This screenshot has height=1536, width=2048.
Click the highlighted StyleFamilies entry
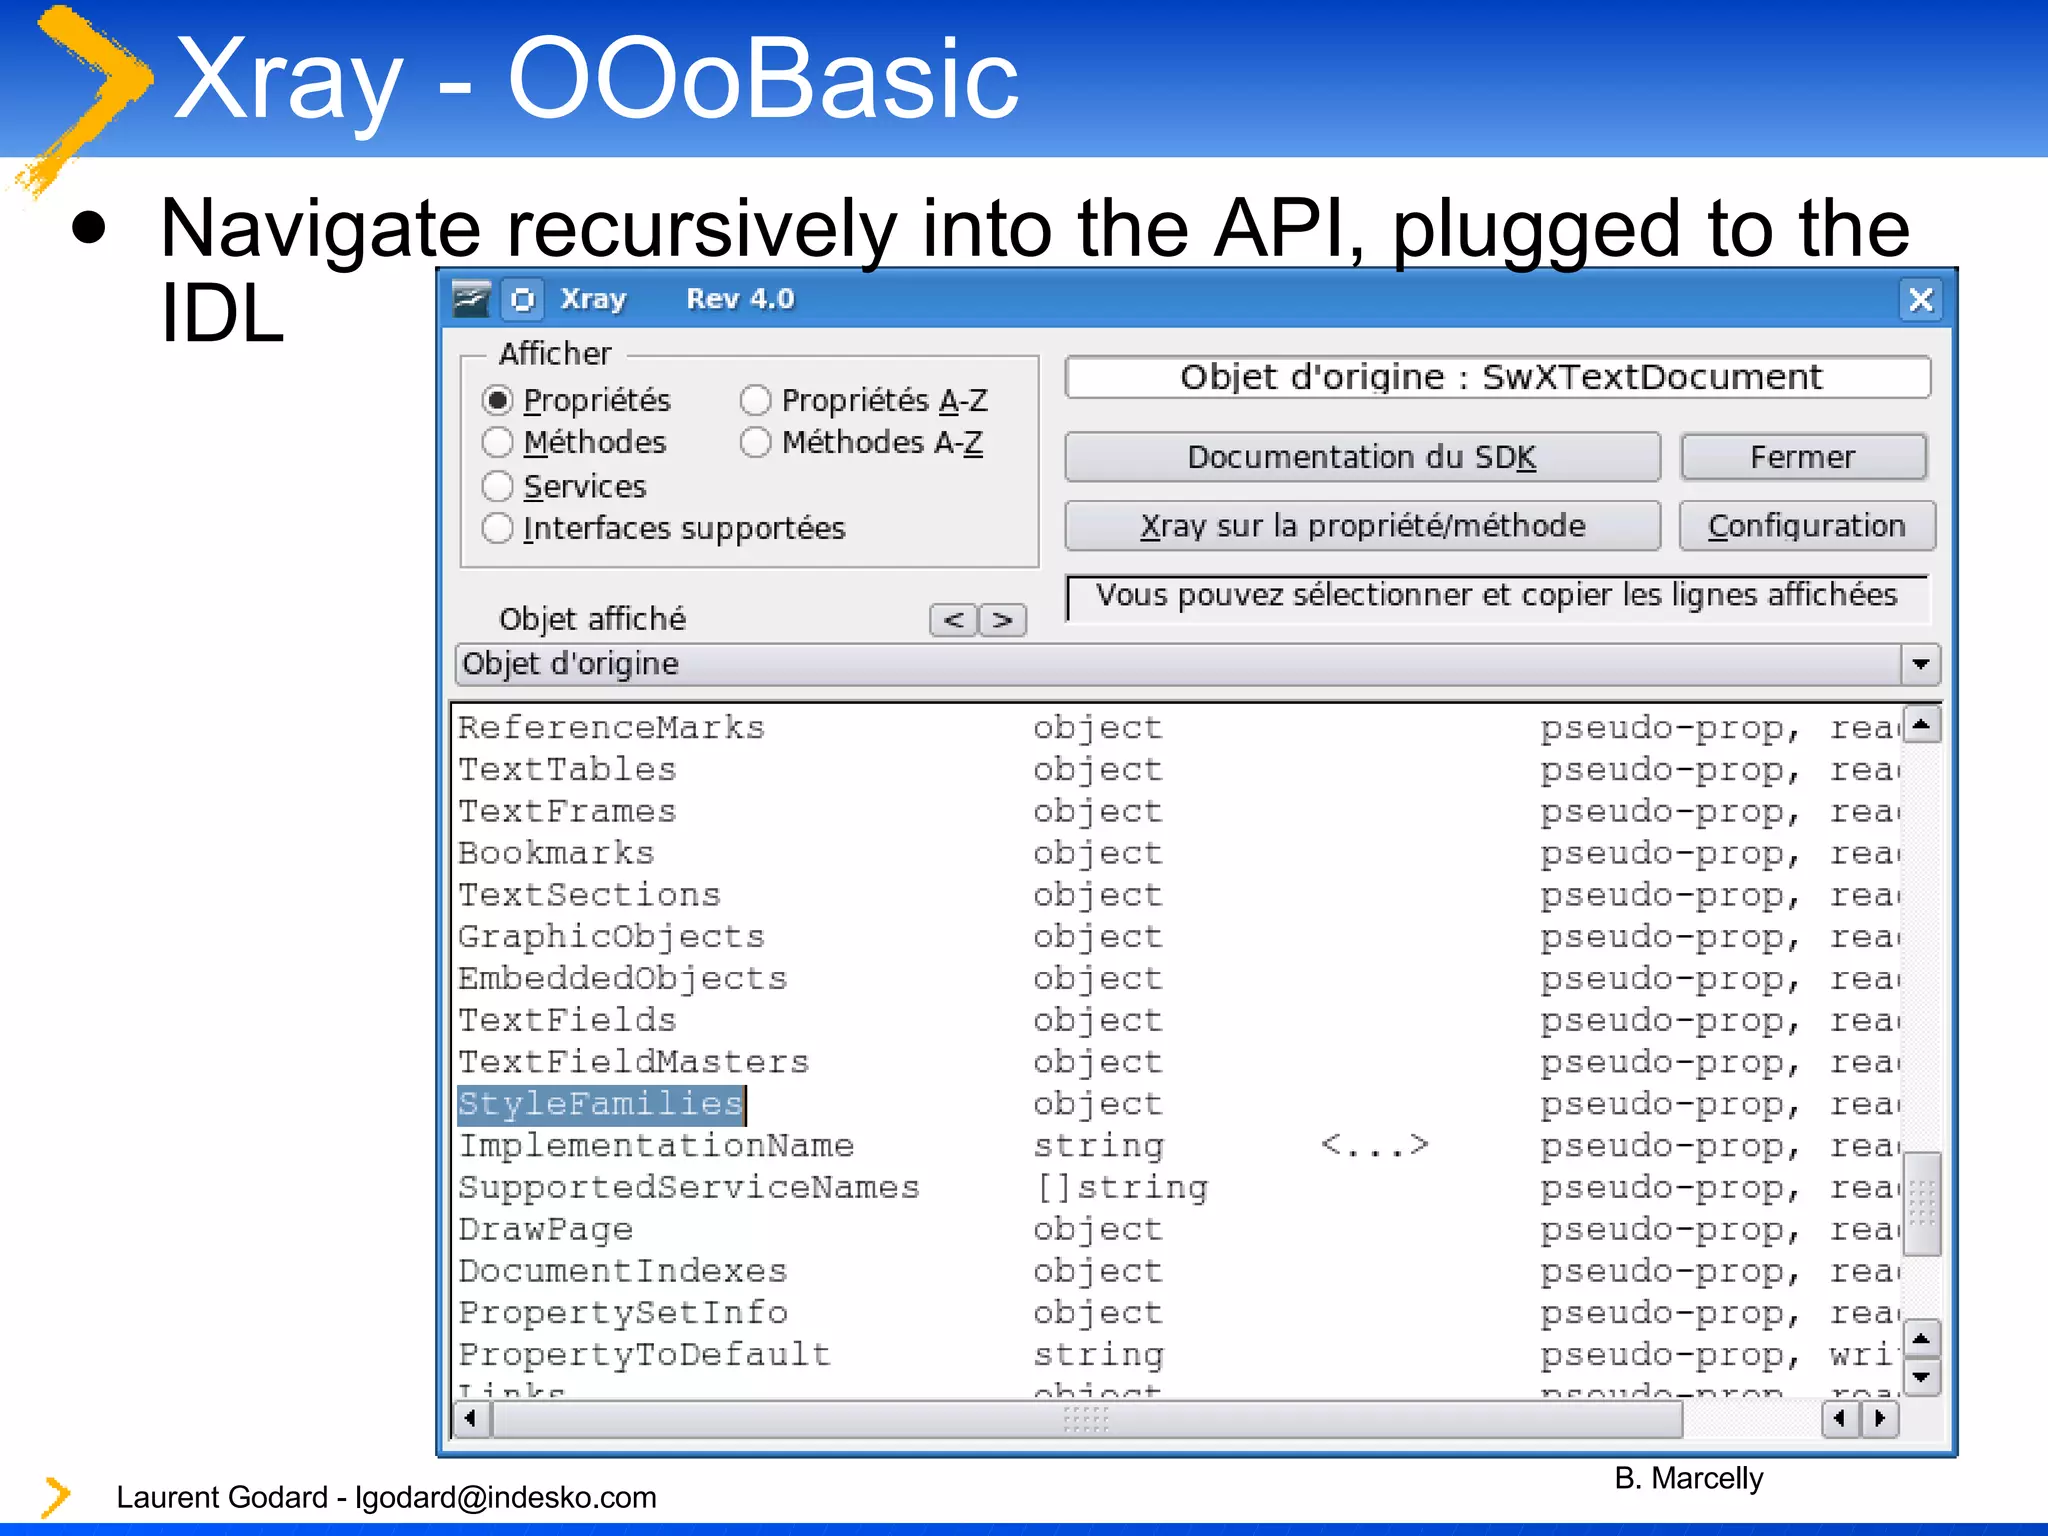coord(601,1104)
